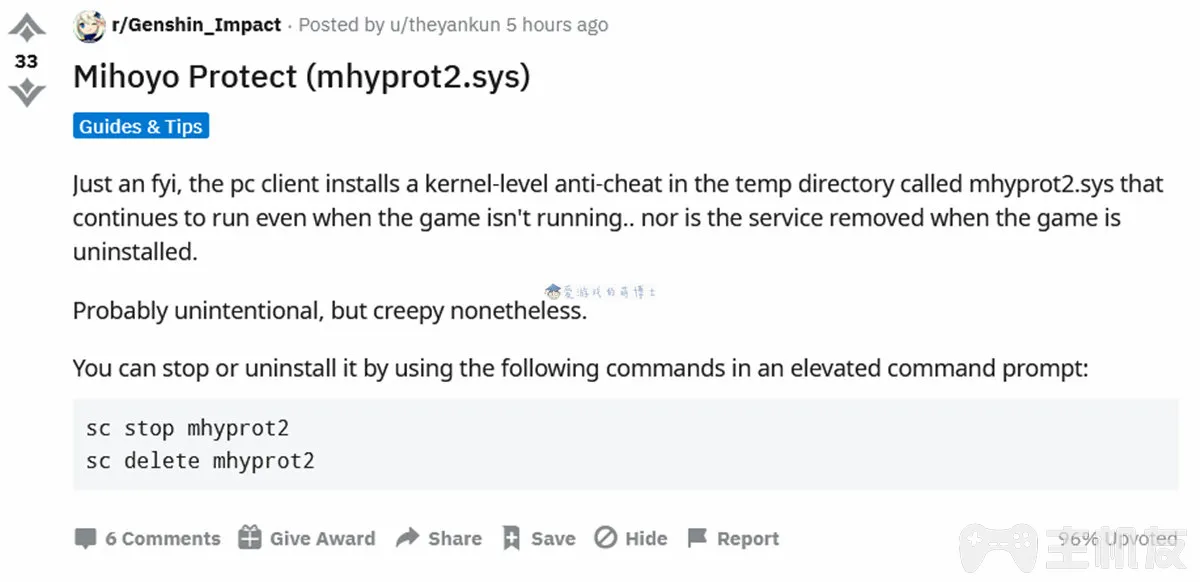
Task: Click the '5 hours ago' timestamp
Action: coord(557,25)
